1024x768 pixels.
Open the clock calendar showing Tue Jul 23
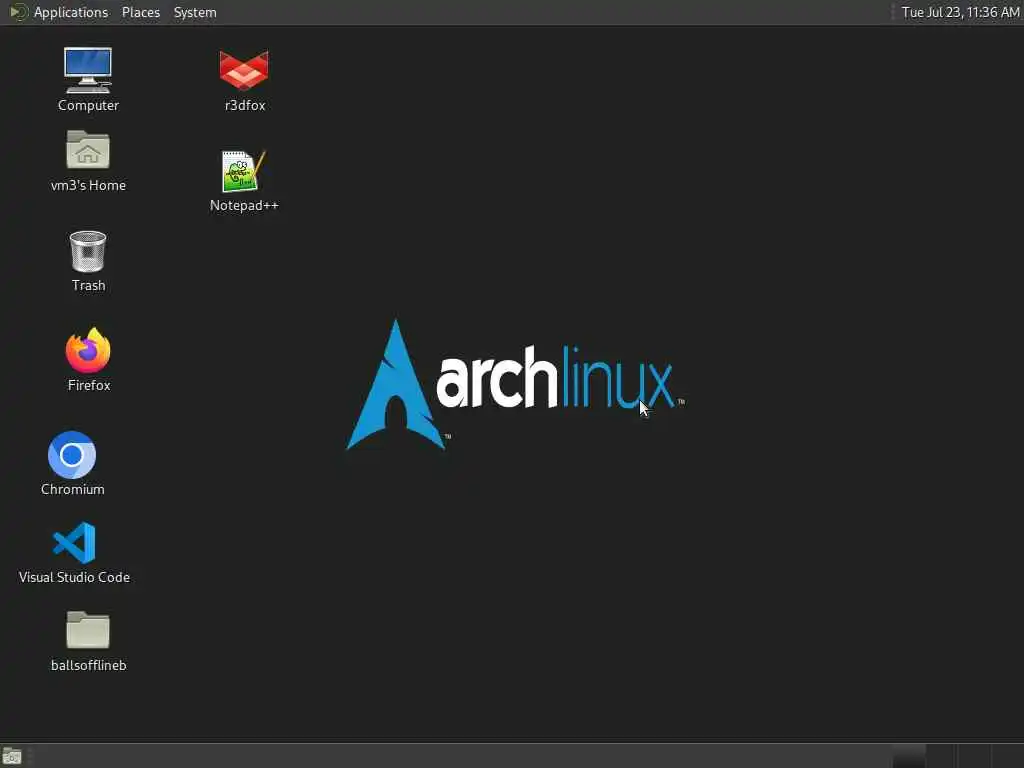[961, 12]
